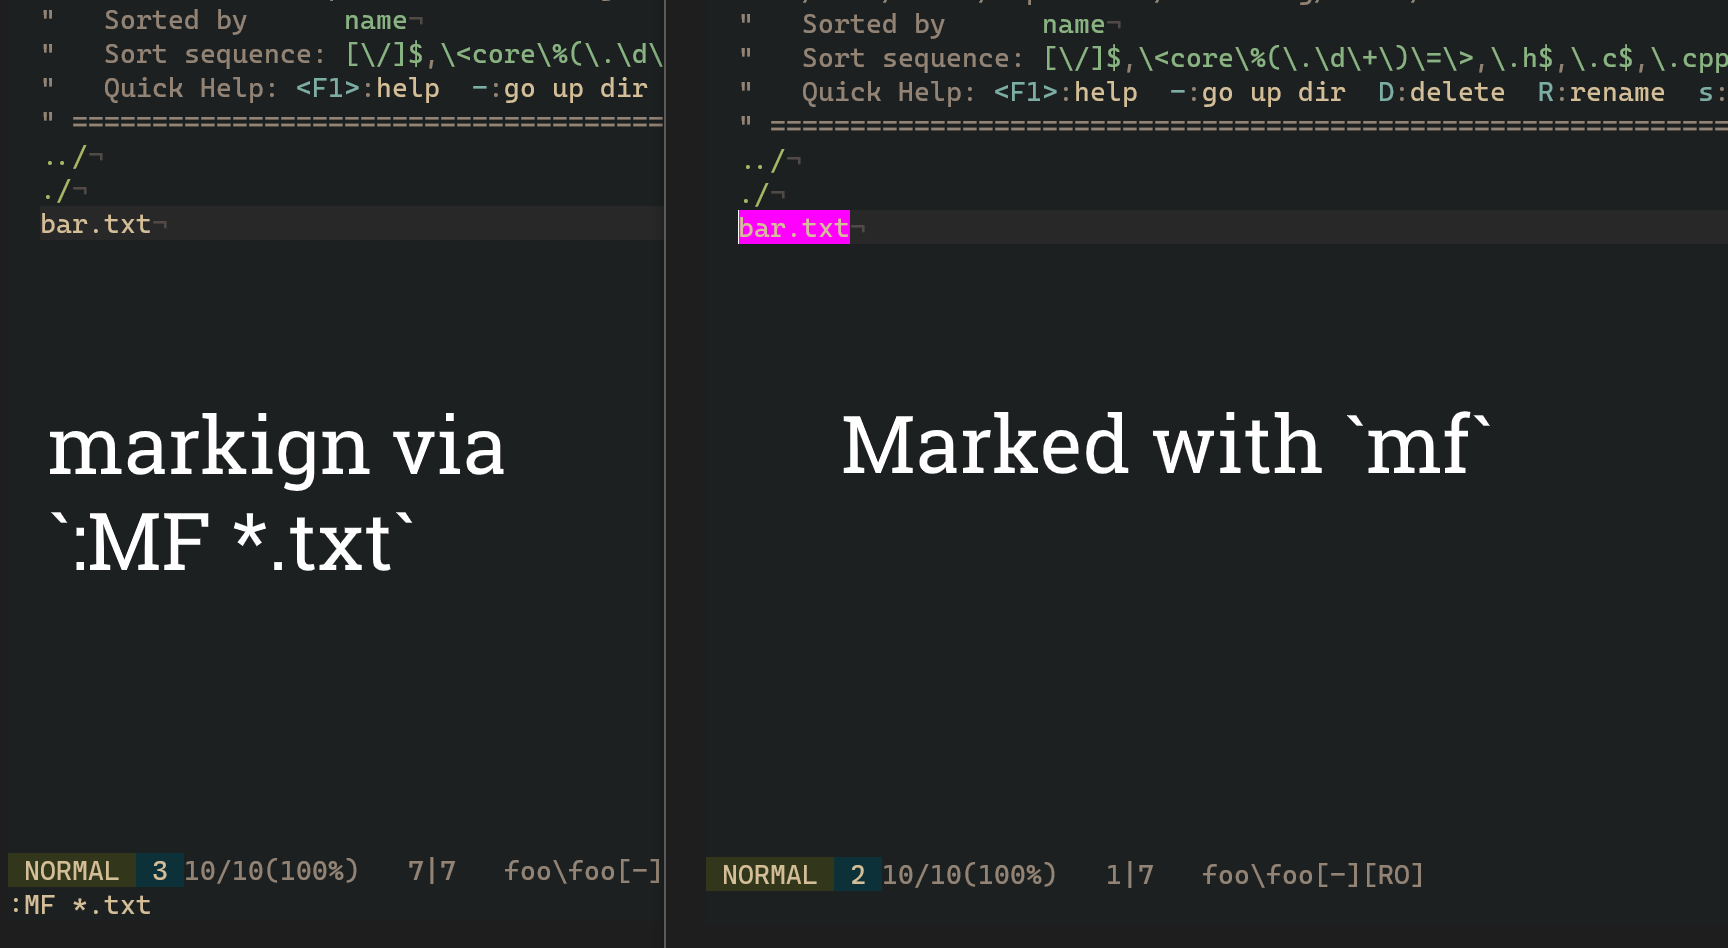Viewport: 1728px width, 948px height.
Task: Click the NORMAL mode indicator in left statusline
Action: coord(70,870)
